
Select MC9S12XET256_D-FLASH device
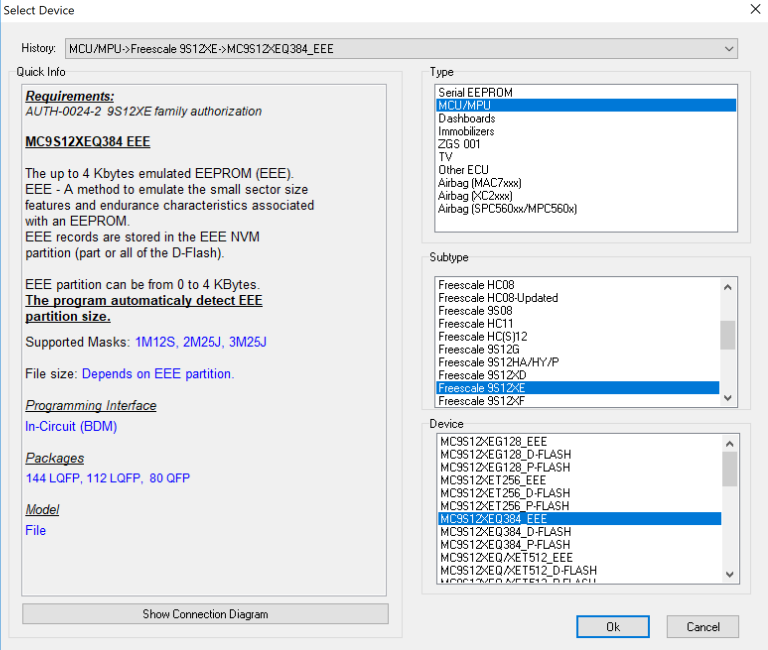tap(579, 493)
